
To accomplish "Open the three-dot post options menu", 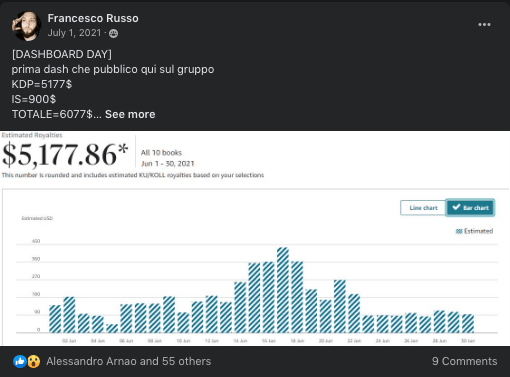I will 484,24.
